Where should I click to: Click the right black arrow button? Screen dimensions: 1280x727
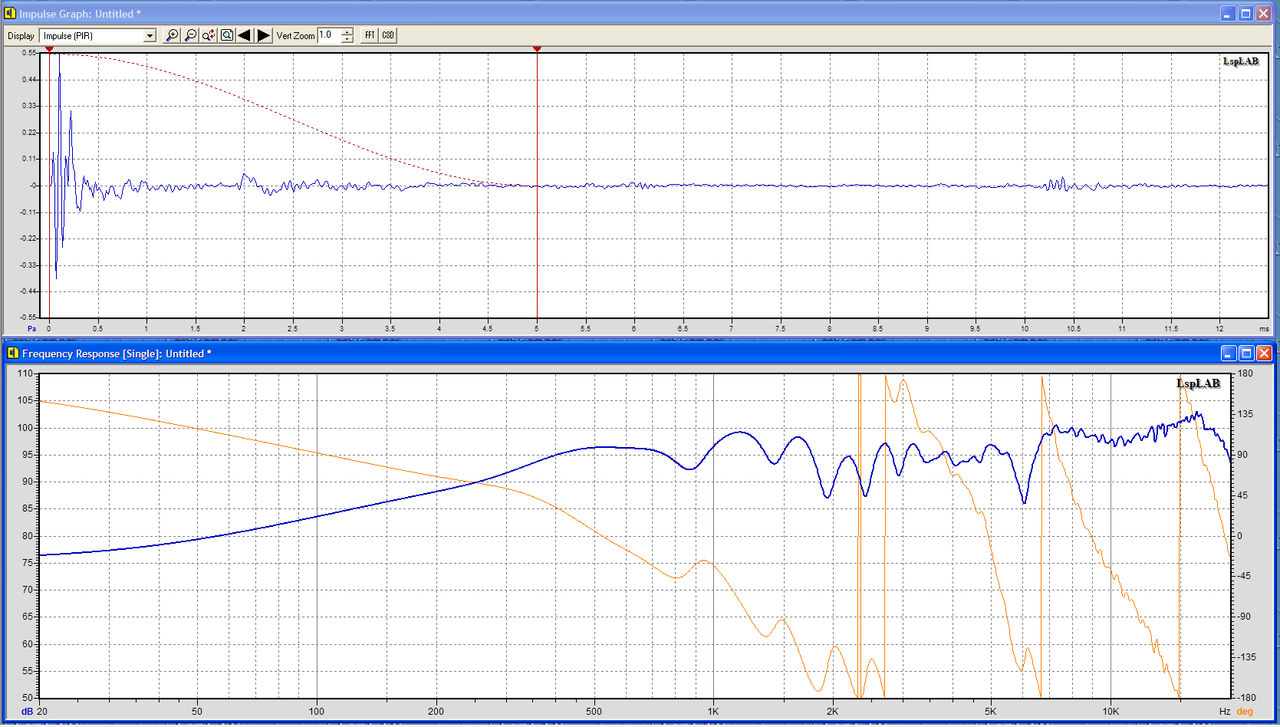click(x=264, y=35)
